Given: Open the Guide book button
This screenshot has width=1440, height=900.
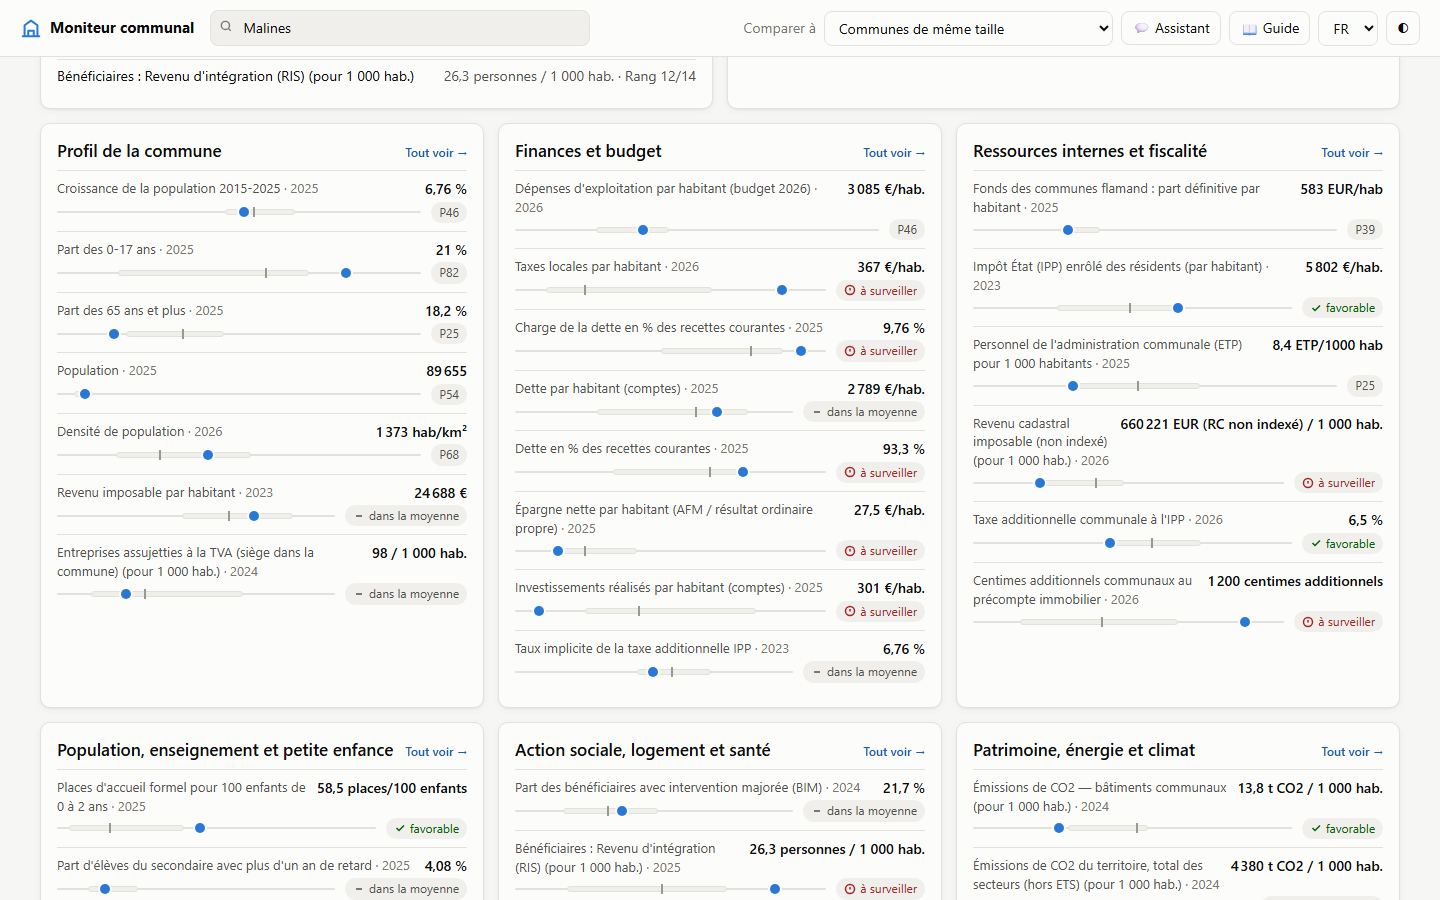Looking at the screenshot, I should click(1270, 28).
